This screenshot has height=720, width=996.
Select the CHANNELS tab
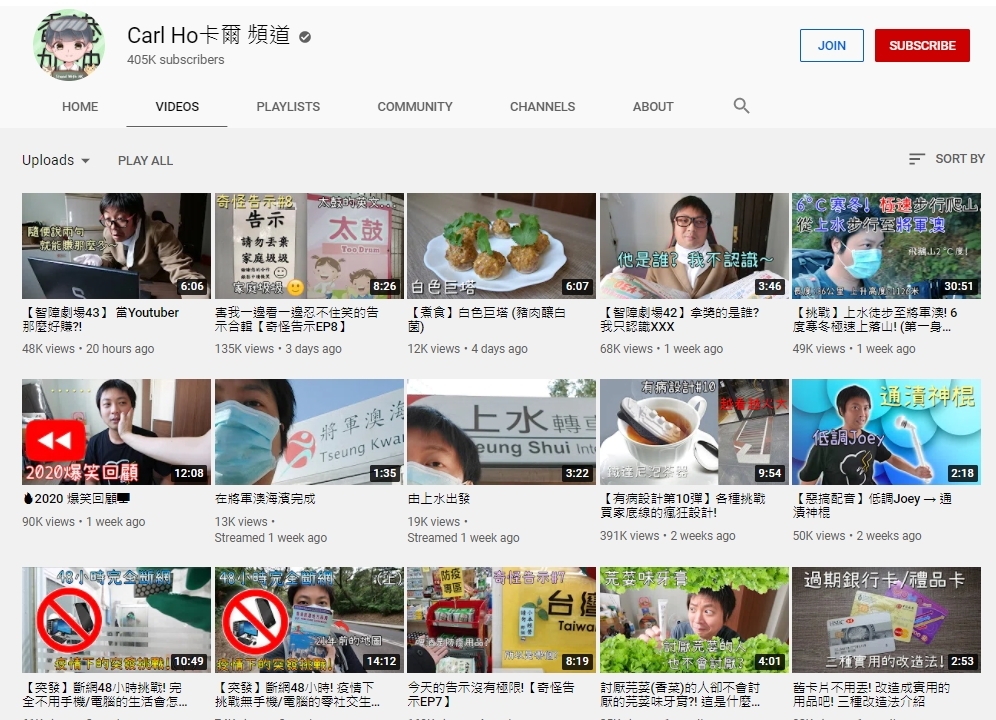(542, 107)
